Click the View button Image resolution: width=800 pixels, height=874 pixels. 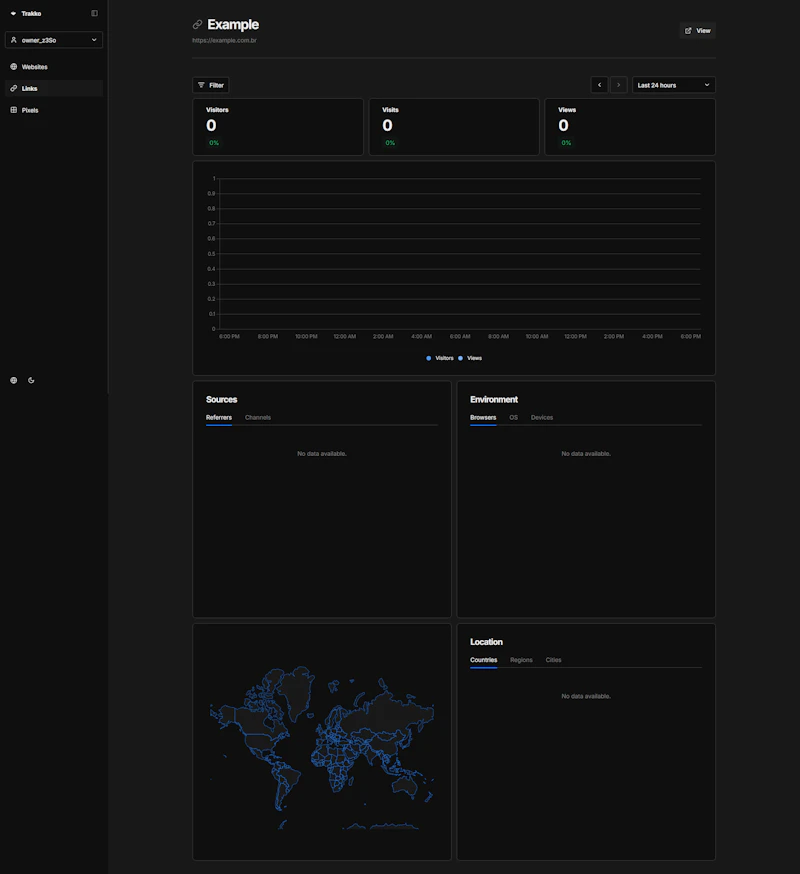pos(697,31)
